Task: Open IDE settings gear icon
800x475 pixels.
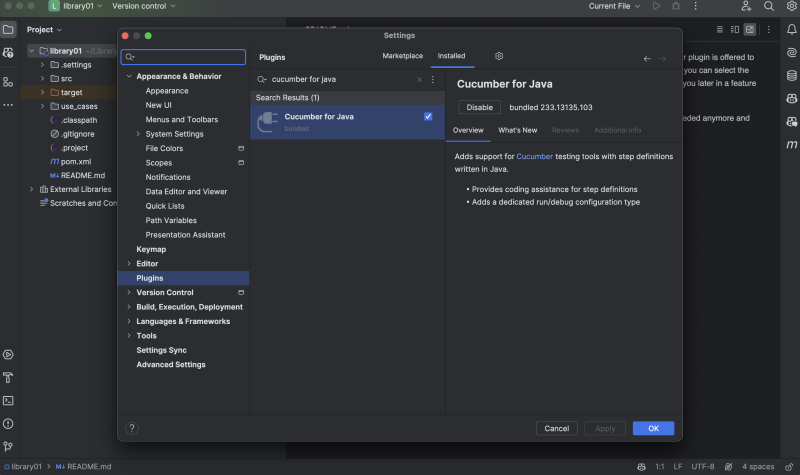Action: tap(791, 6)
